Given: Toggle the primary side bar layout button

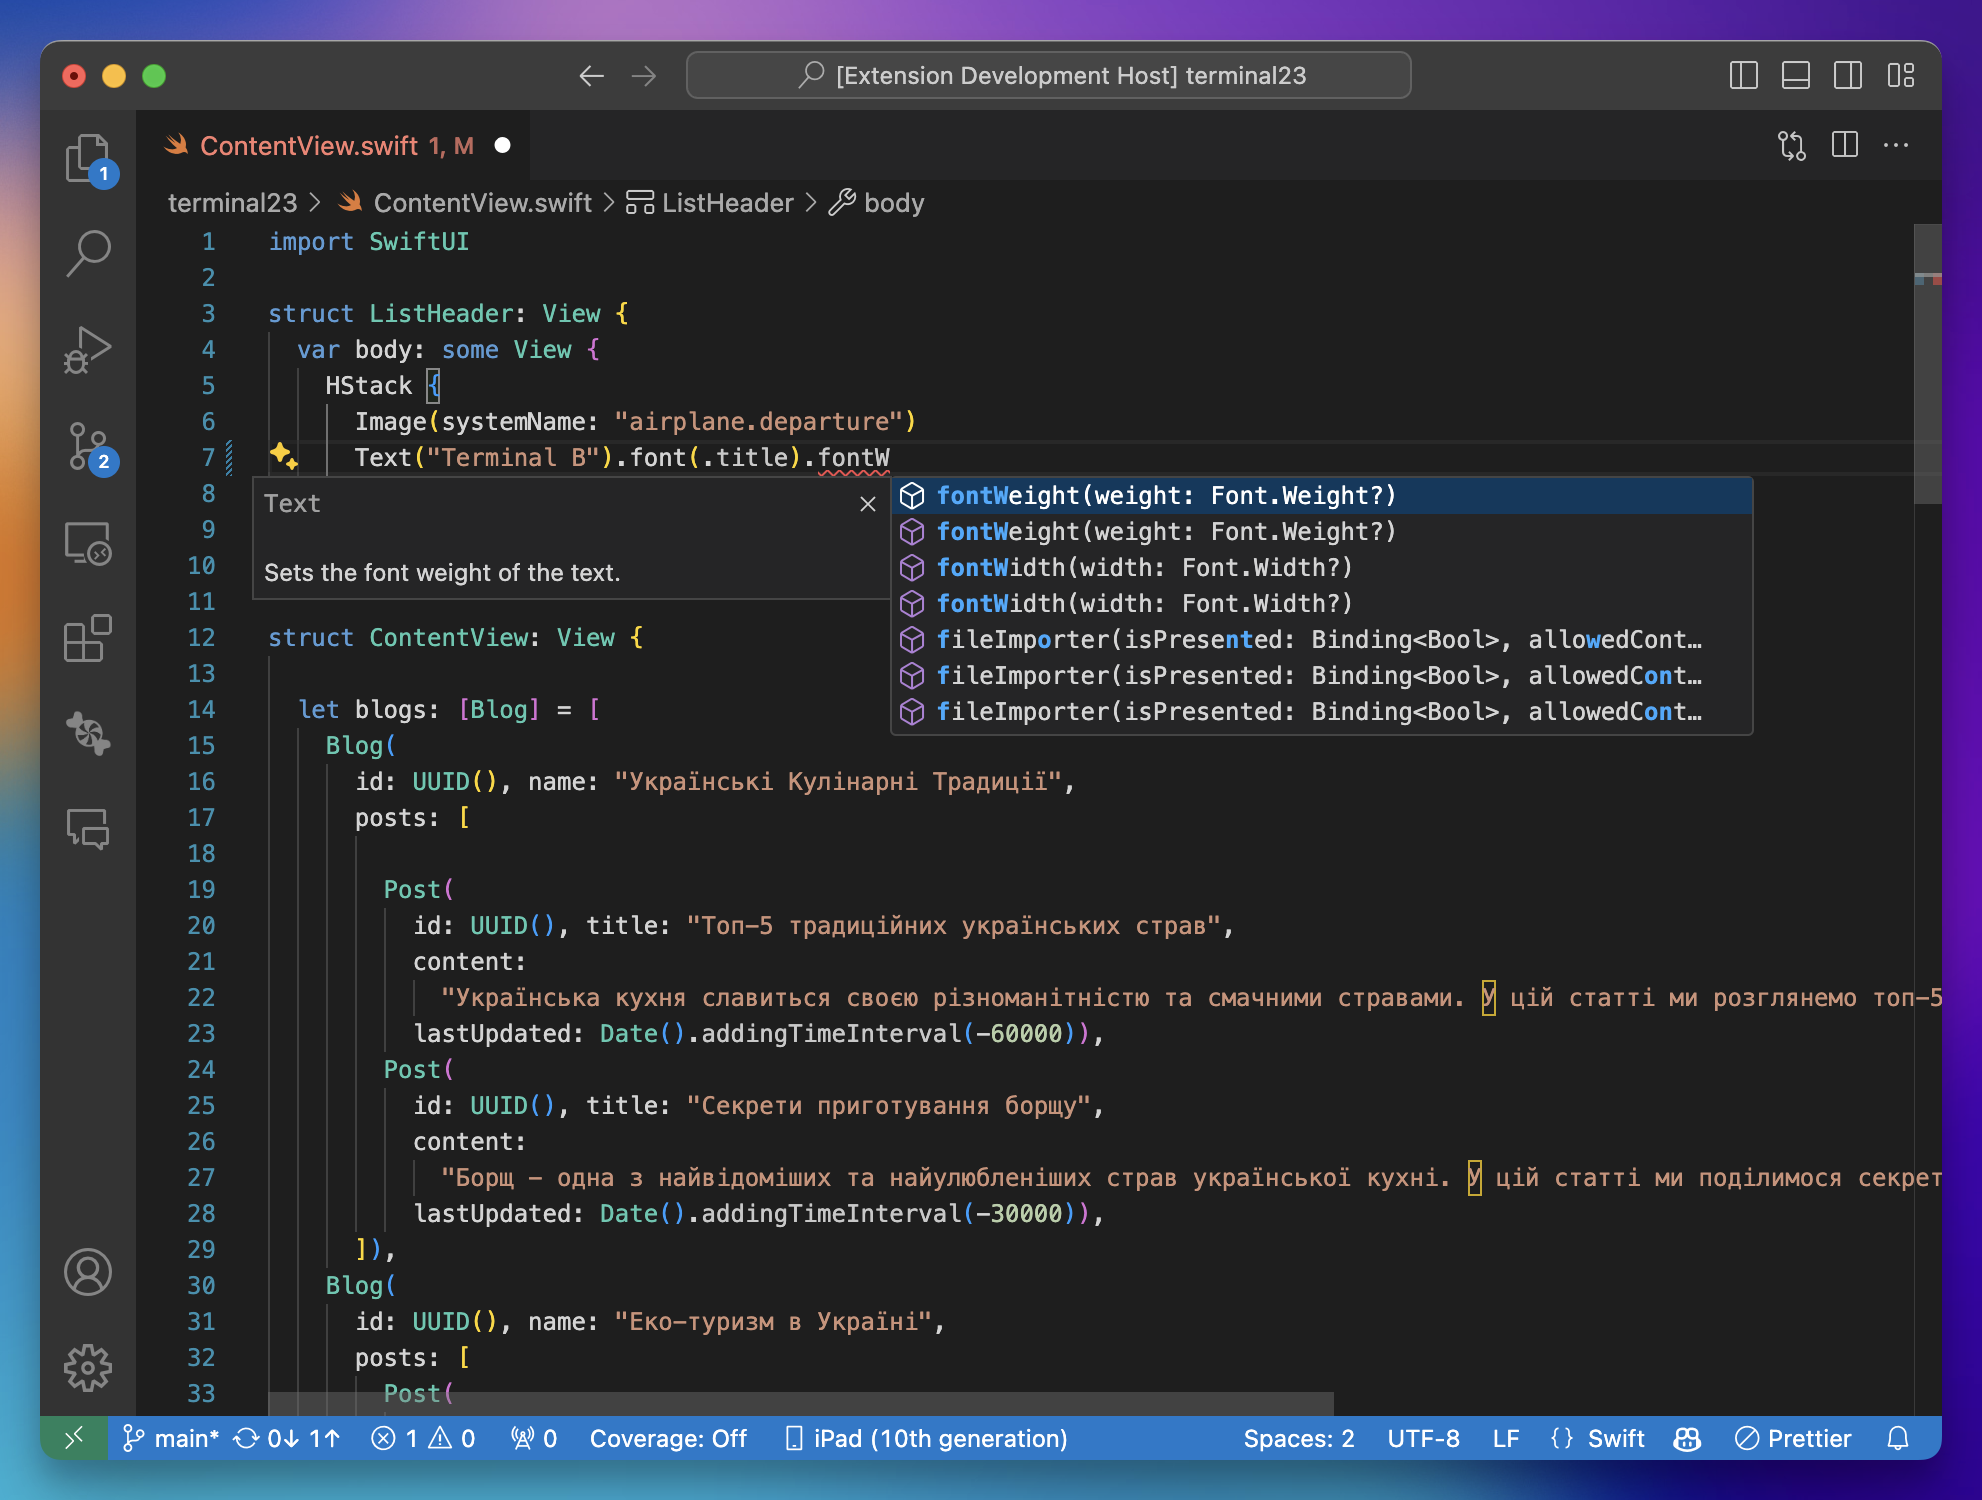Looking at the screenshot, I should tap(1743, 75).
